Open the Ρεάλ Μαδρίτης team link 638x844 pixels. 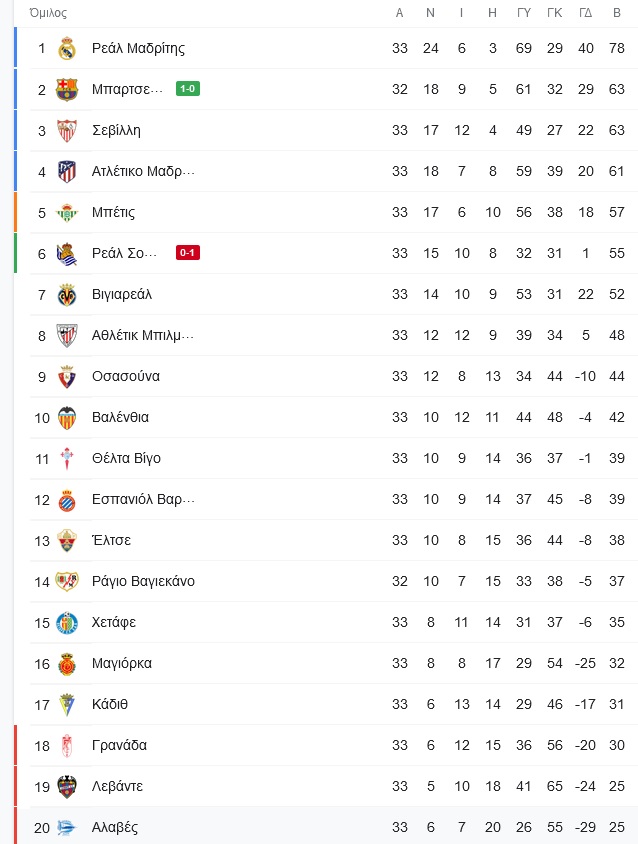pos(138,48)
